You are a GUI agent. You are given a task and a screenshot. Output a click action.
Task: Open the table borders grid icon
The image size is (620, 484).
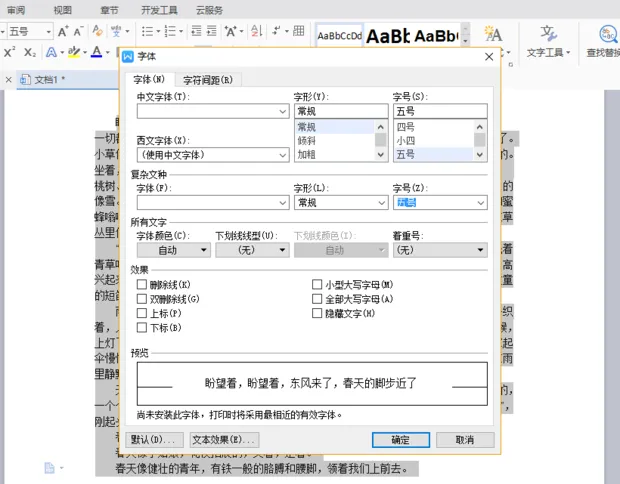tap(299, 31)
